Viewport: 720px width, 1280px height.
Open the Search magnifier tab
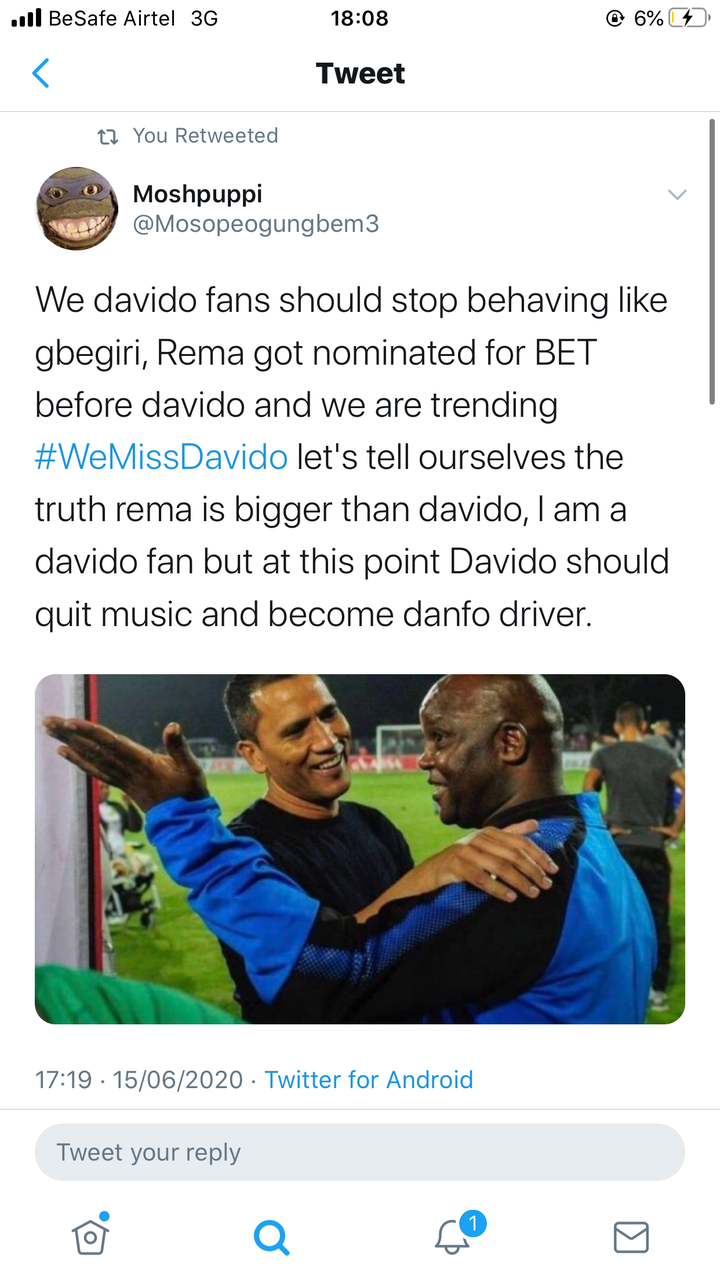coord(271,1236)
